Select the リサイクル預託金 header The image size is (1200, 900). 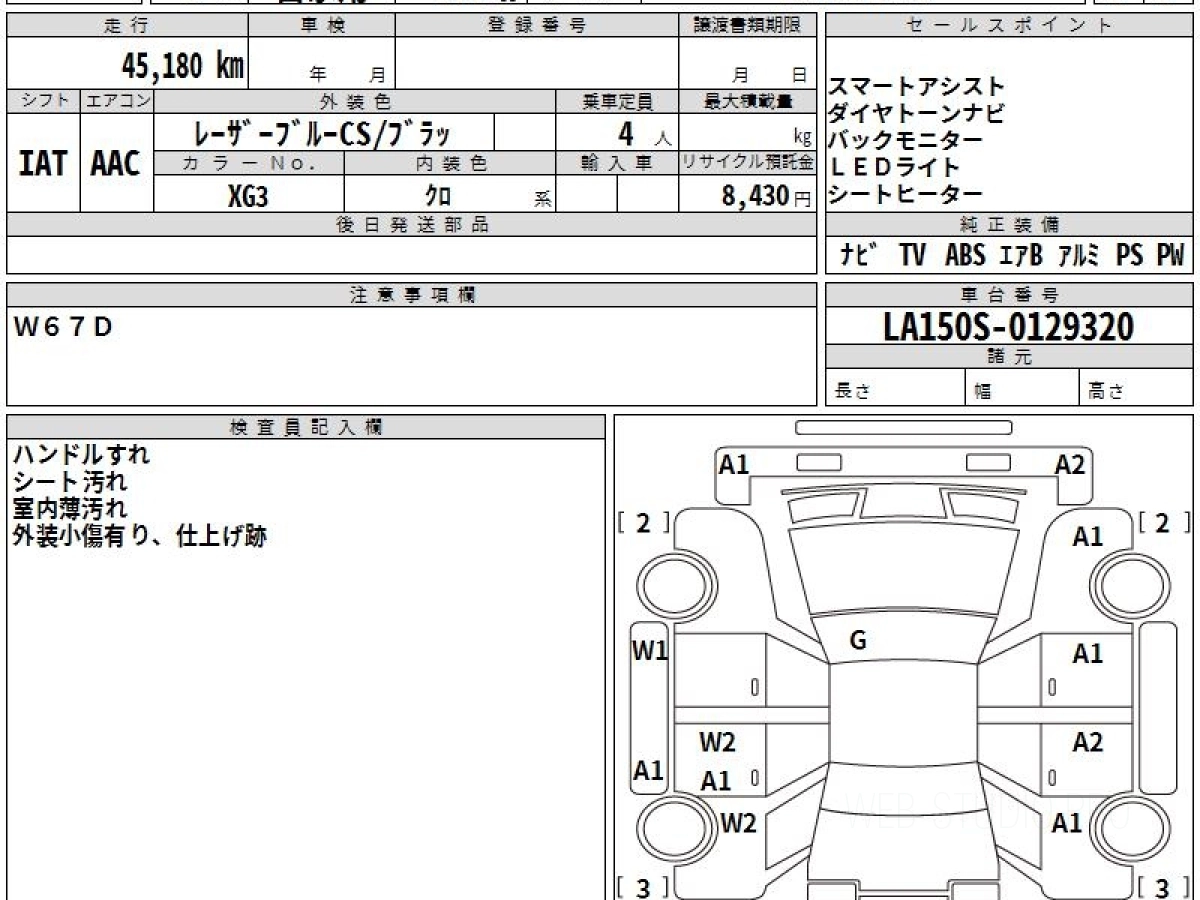(x=747, y=163)
